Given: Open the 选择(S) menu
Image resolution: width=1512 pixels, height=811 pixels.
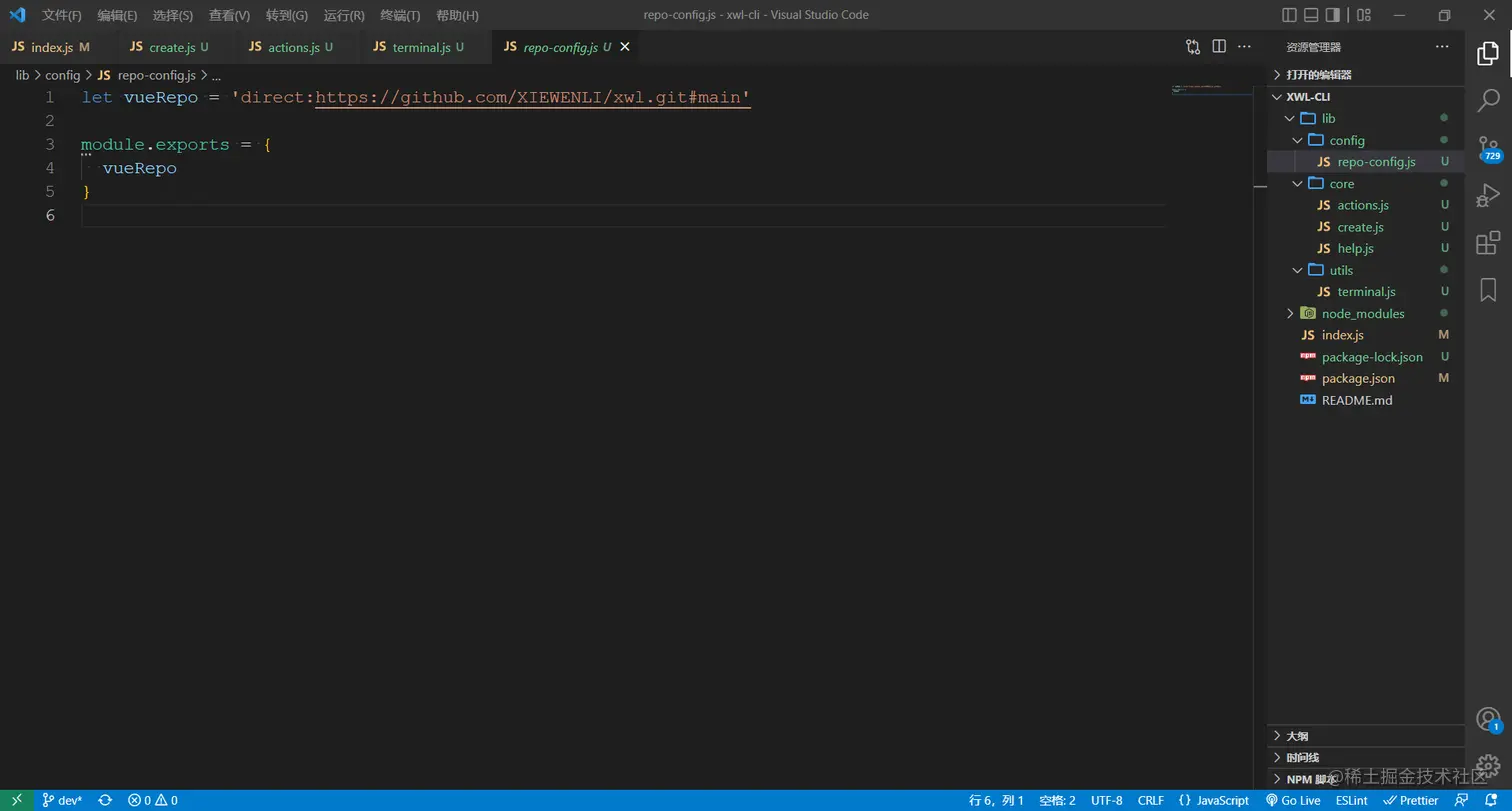Looking at the screenshot, I should coord(173,15).
